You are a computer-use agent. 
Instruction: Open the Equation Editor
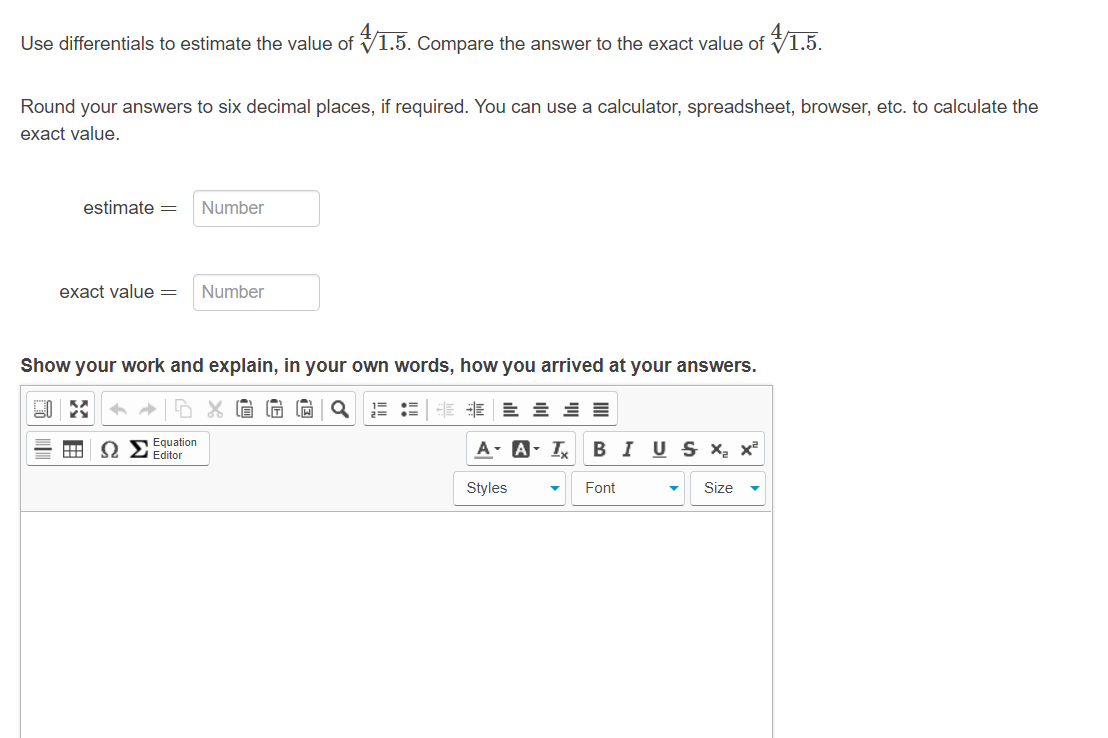pos(160,448)
